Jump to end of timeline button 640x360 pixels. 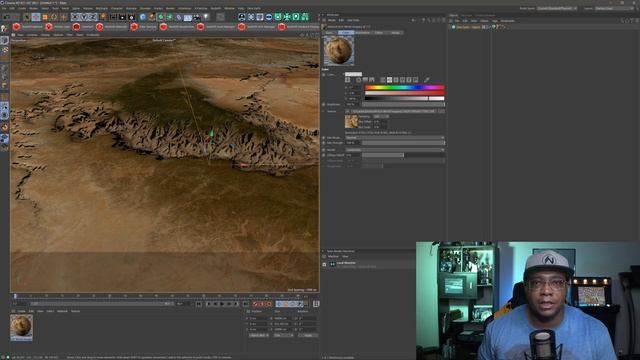pyautogui.click(x=245, y=304)
